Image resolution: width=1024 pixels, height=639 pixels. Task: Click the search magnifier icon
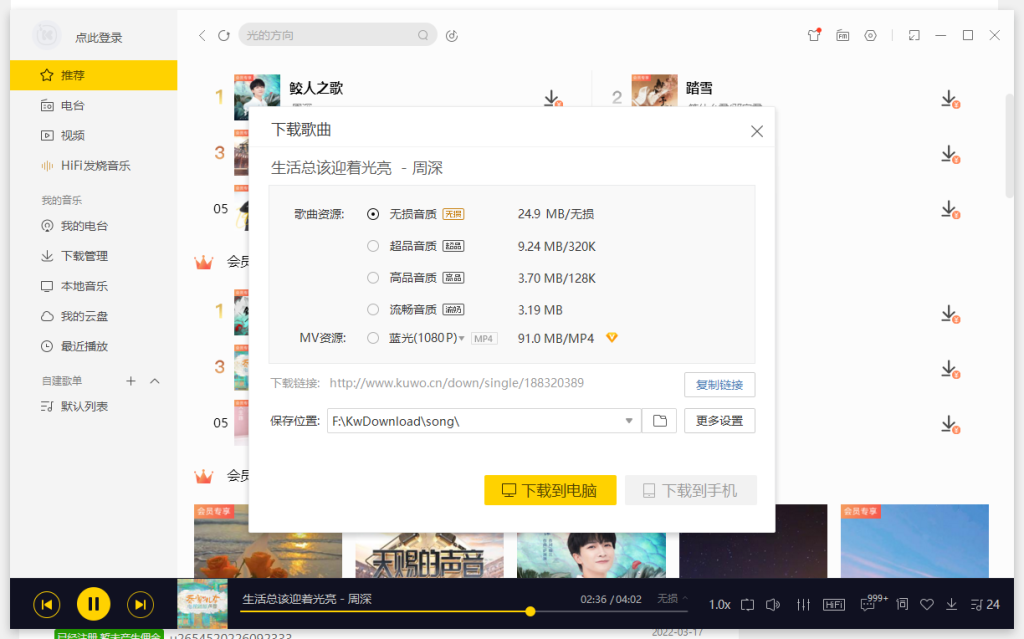tap(423, 35)
